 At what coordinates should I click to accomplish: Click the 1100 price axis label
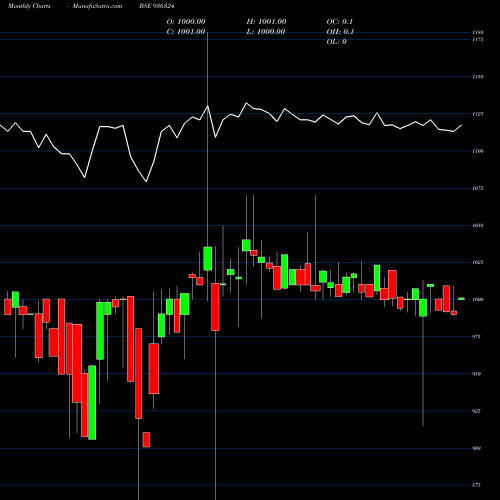[478, 151]
